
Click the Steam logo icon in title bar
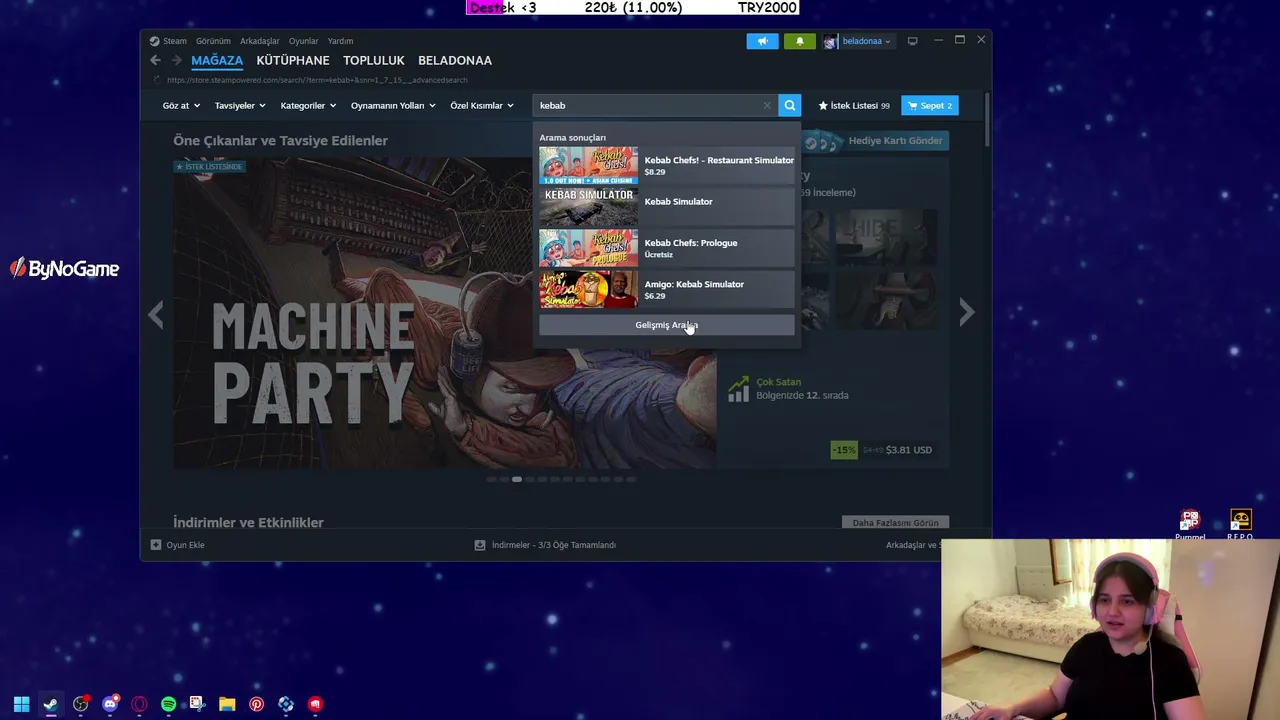tap(154, 41)
